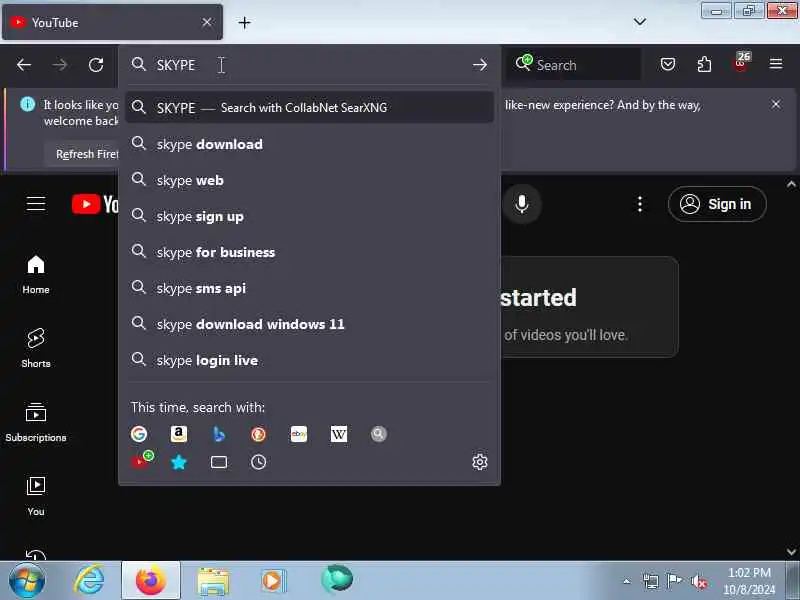Click the YouTube logo
The width and height of the screenshot is (800, 600).
[95, 204]
